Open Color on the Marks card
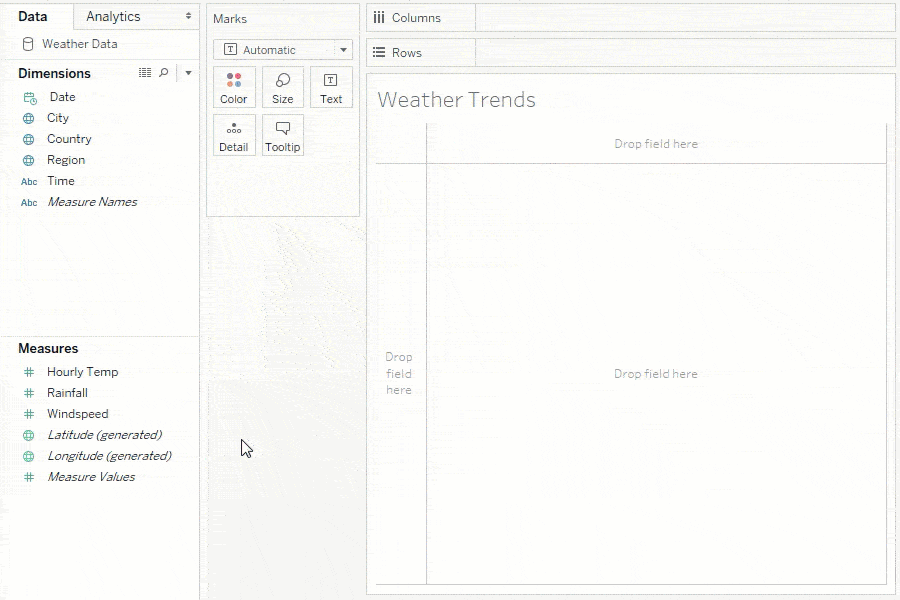900x600 pixels. coord(234,87)
